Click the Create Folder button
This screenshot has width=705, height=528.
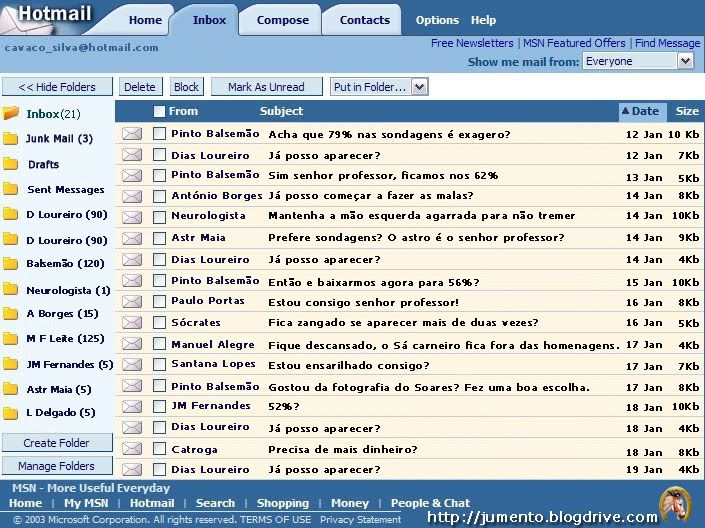coord(57,443)
